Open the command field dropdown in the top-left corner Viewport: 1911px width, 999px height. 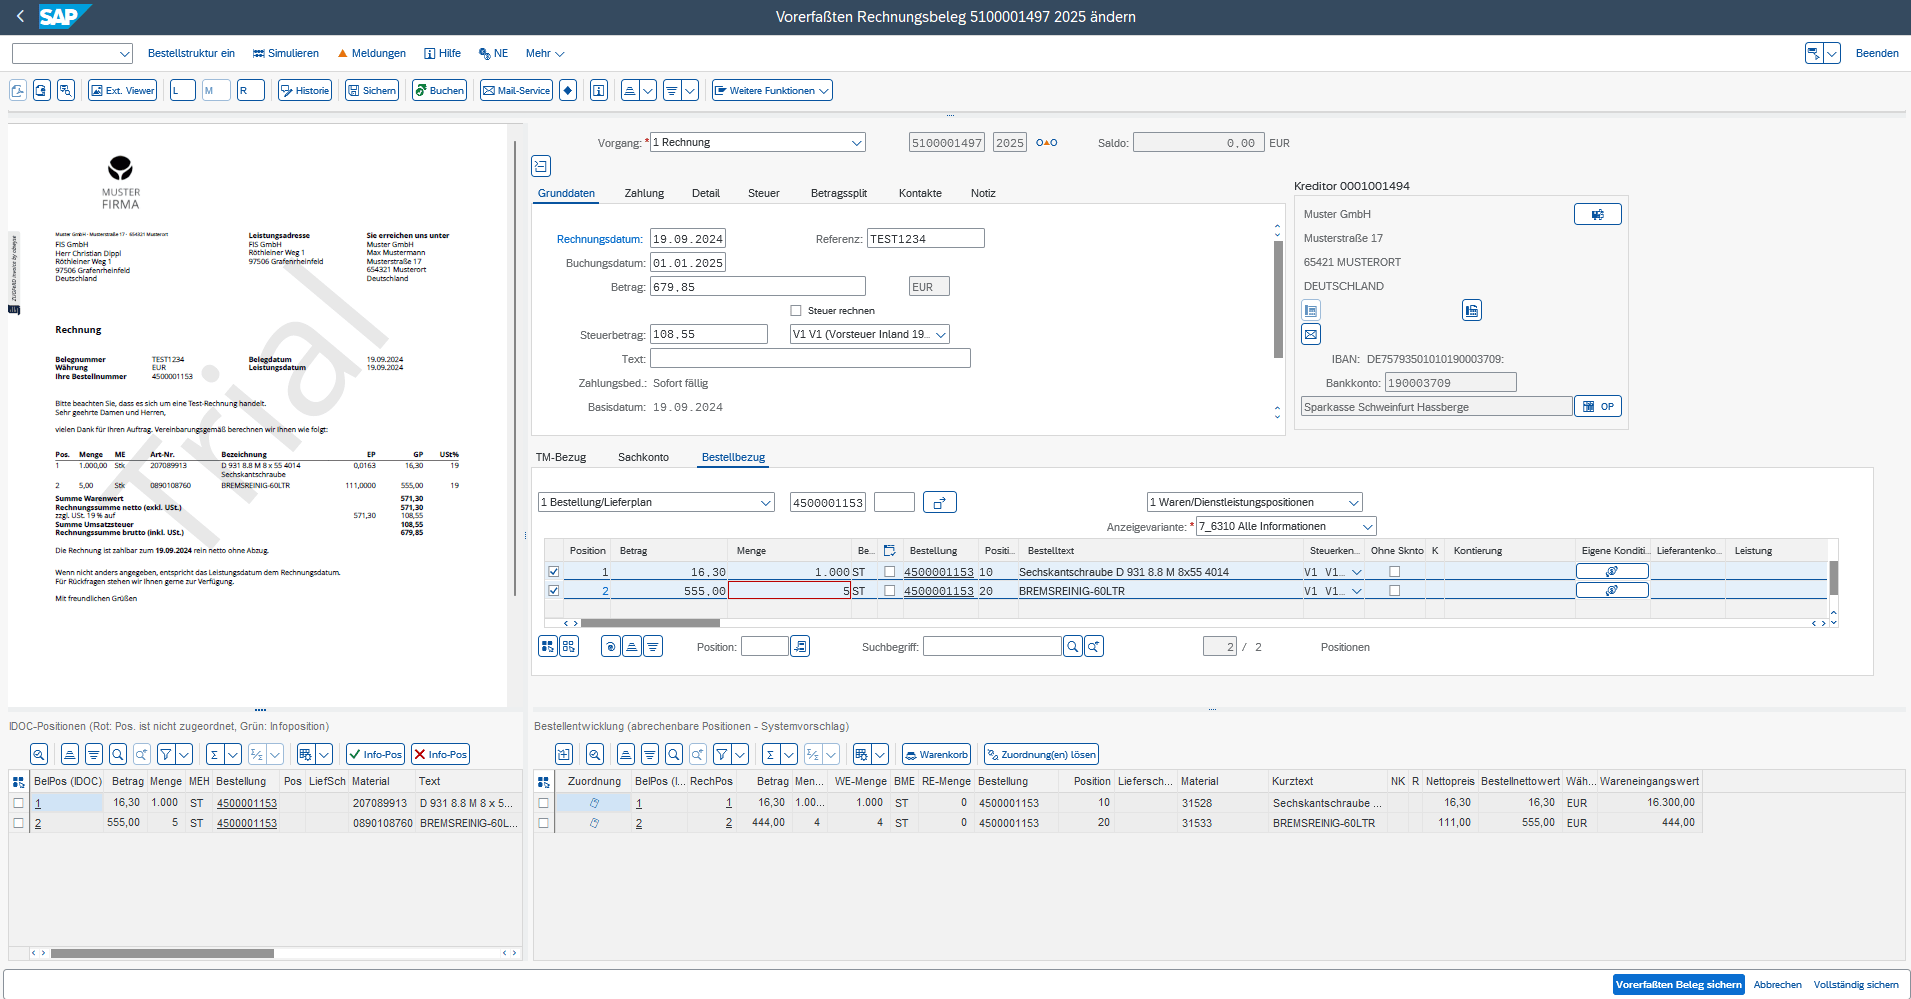point(125,53)
